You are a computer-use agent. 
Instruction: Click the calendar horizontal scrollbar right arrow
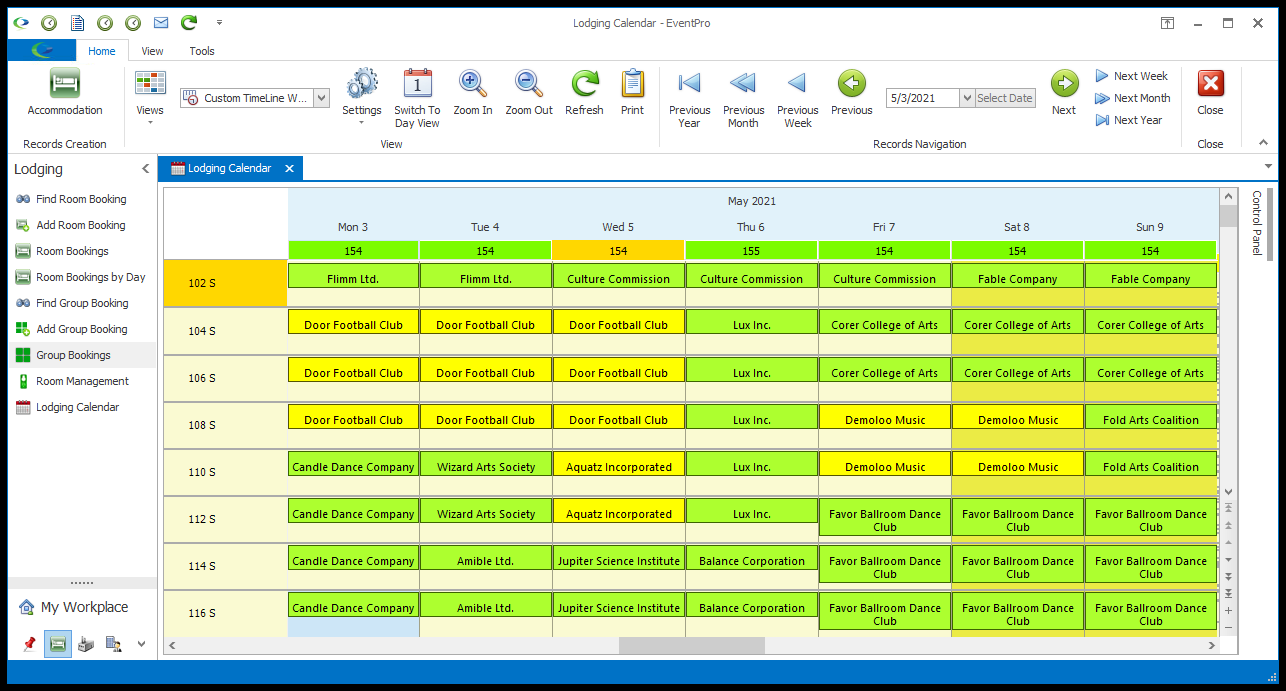(1211, 646)
